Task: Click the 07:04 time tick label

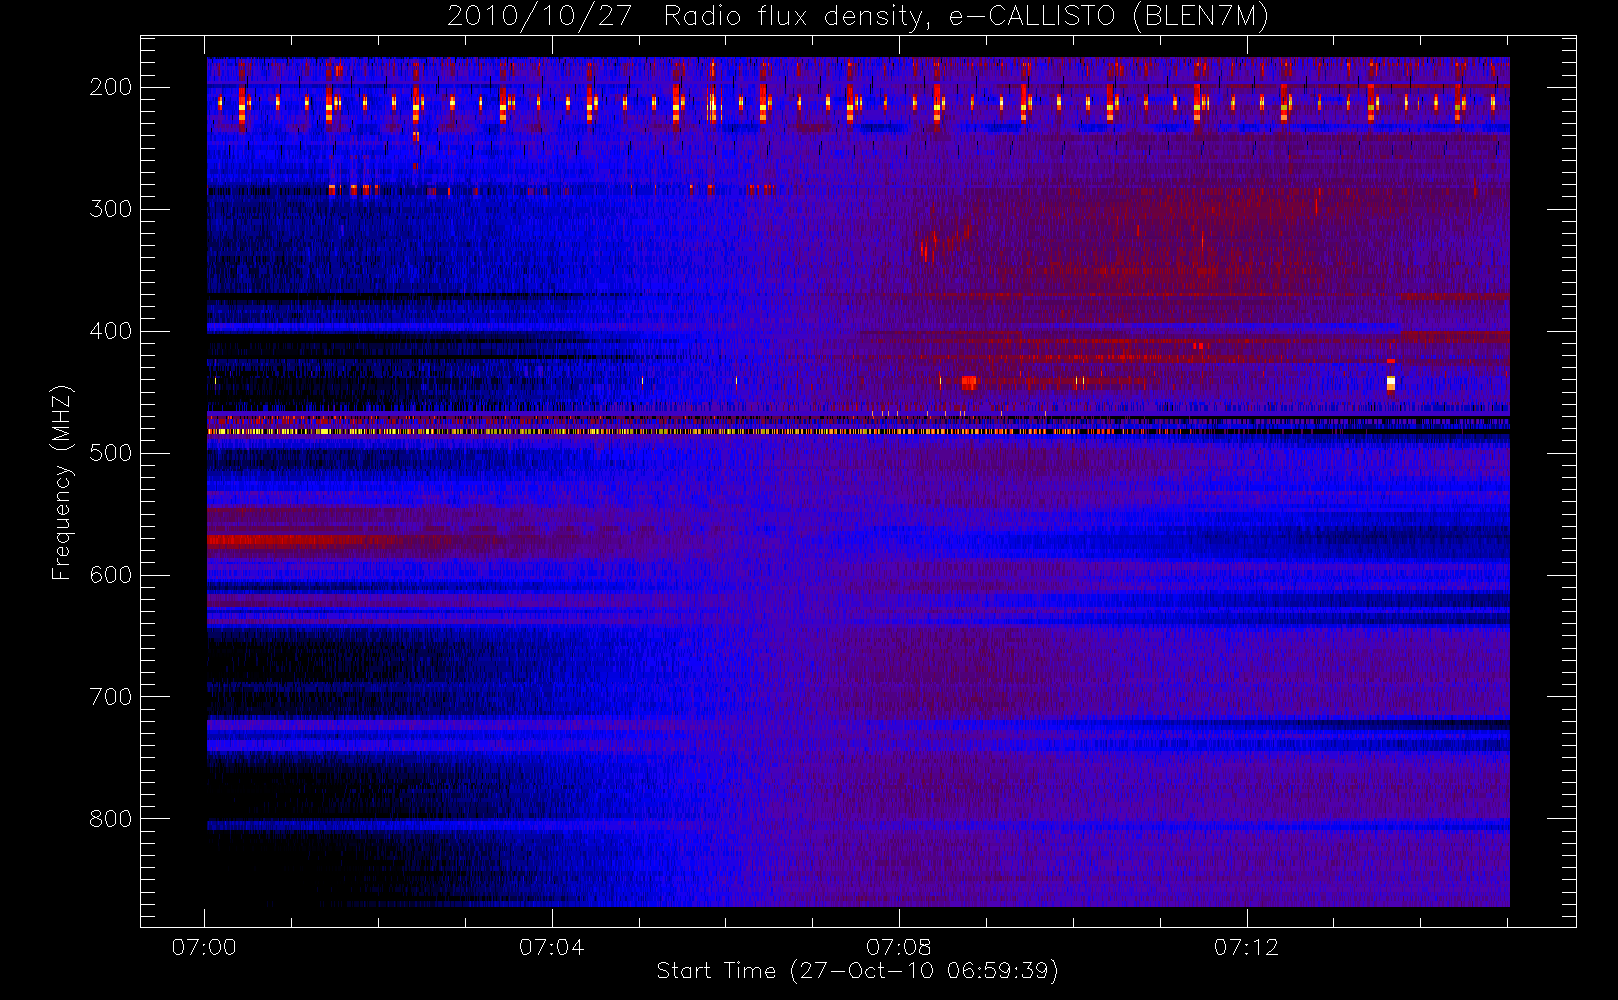Action: (x=551, y=947)
